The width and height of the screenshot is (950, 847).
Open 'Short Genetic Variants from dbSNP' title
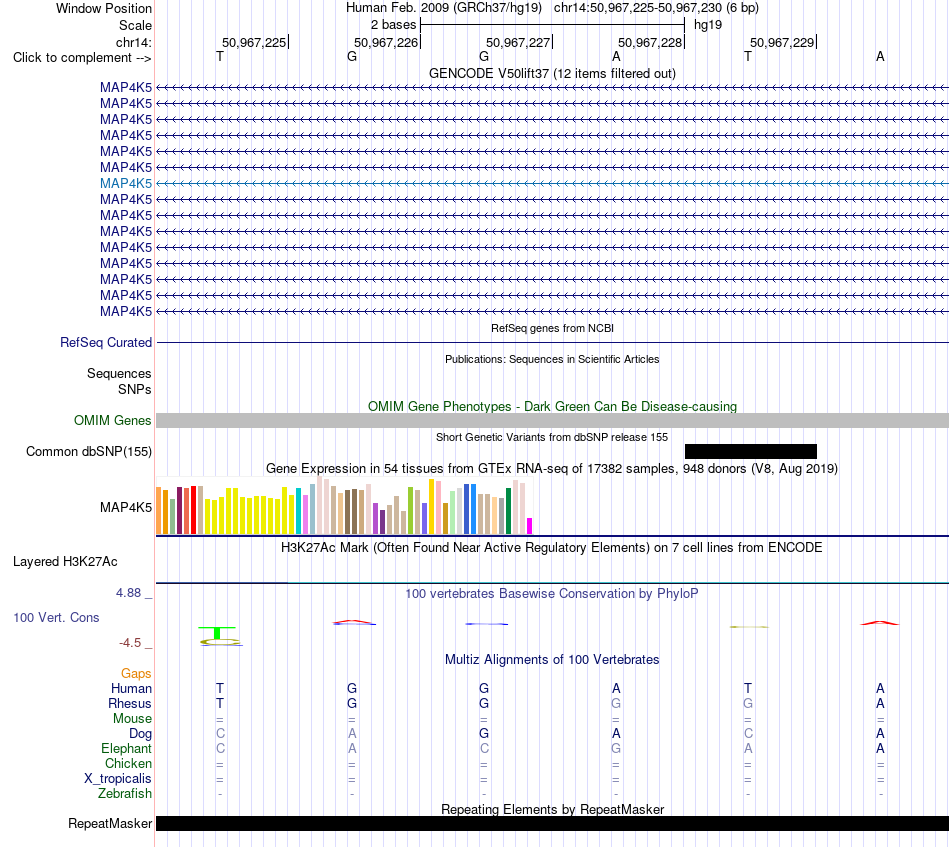click(x=552, y=437)
